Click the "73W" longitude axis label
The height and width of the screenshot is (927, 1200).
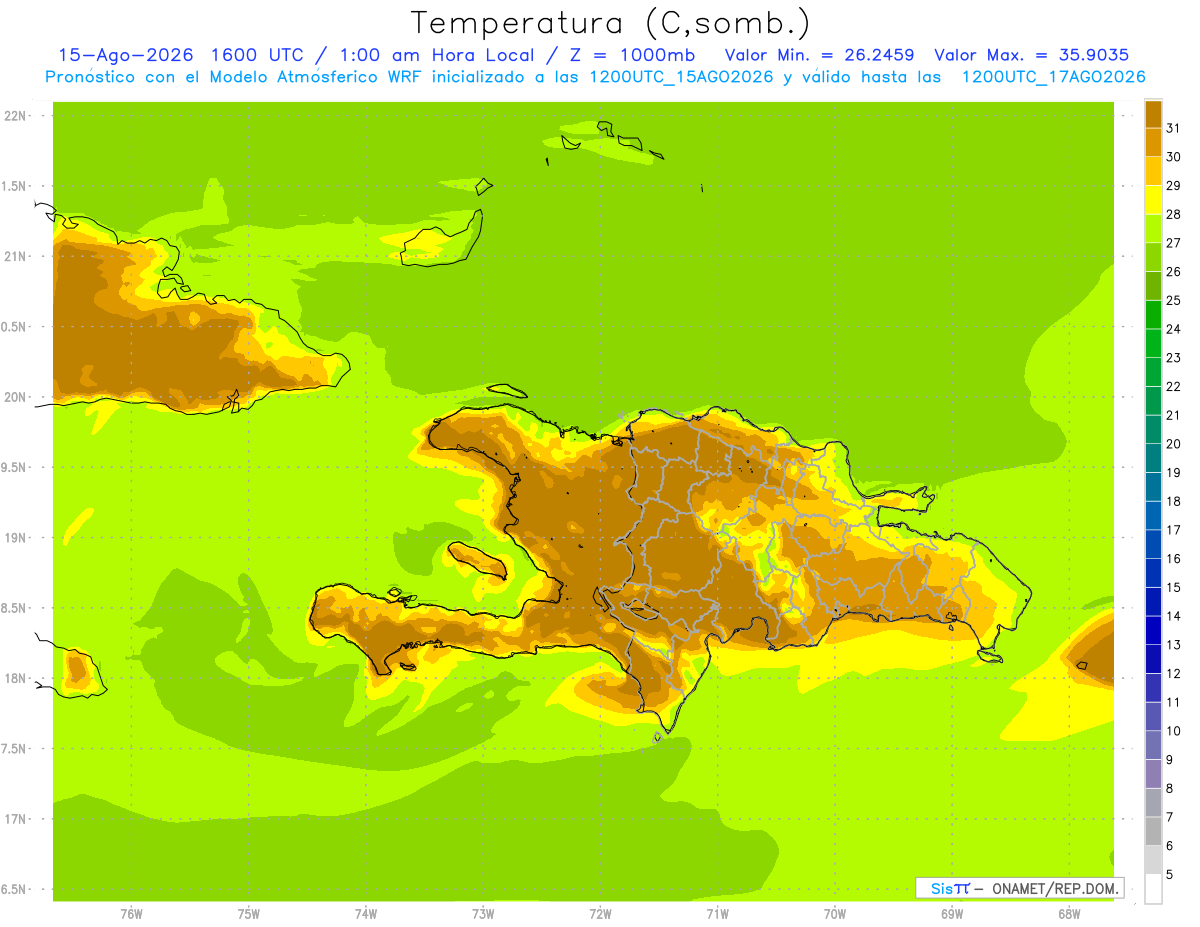pos(483,914)
